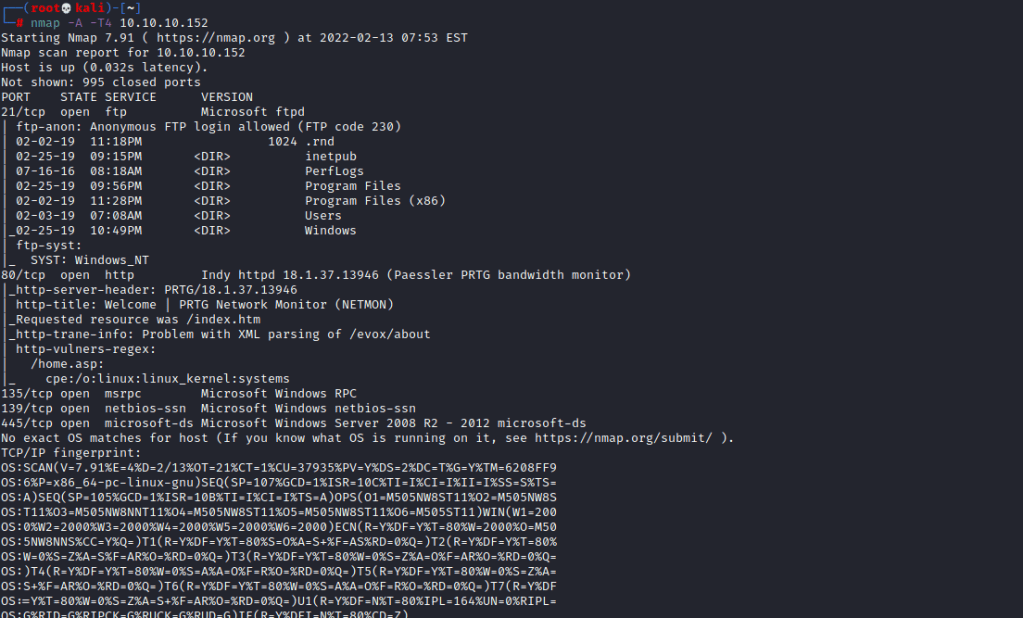The image size is (1023, 618).
Task: Click the Windows directory entry
Action: tap(330, 231)
